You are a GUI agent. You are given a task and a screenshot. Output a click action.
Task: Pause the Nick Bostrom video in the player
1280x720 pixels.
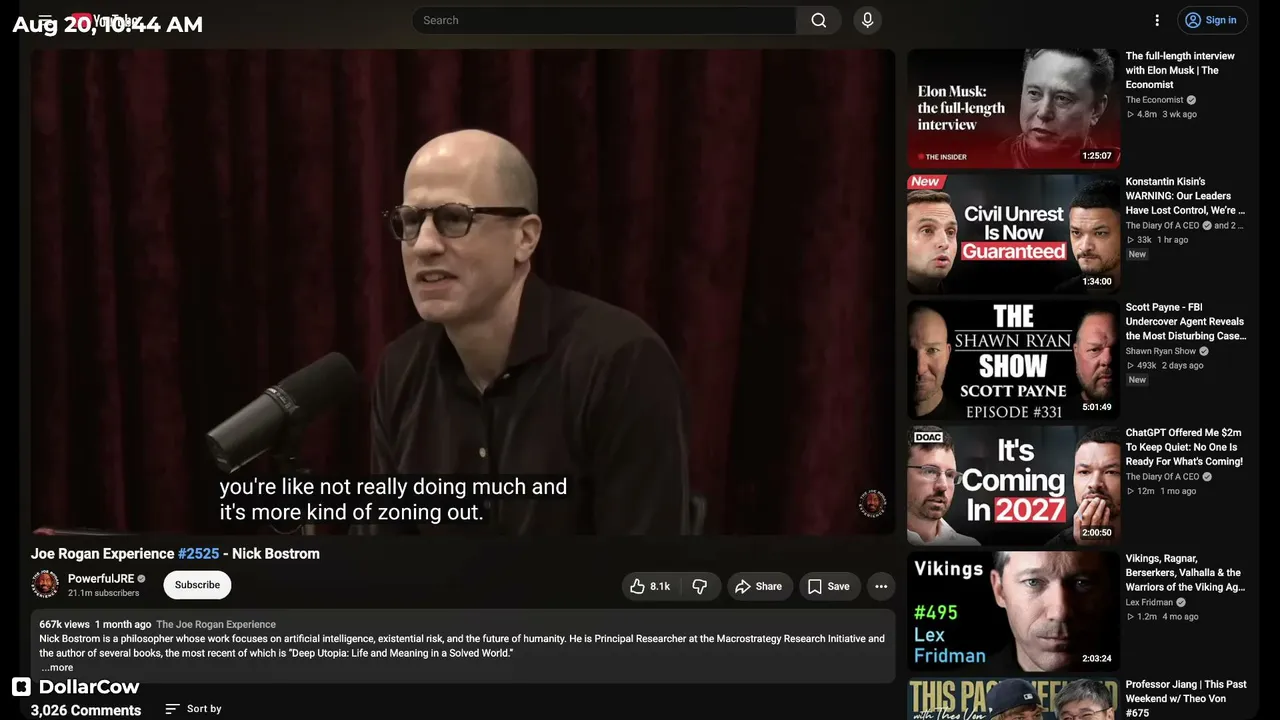(462, 291)
